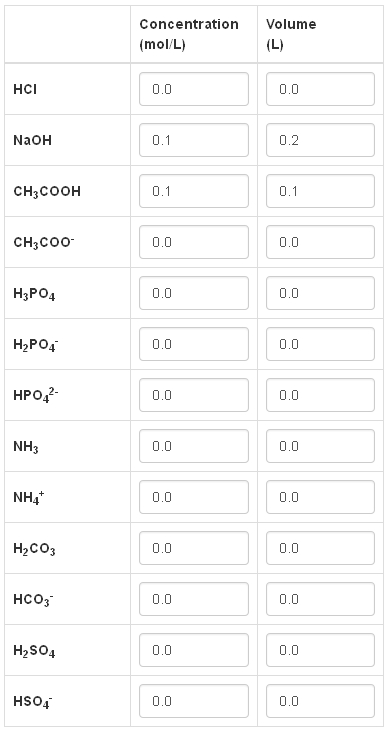Click the H2SO4 concentration field
388x729 pixels.
(194, 650)
